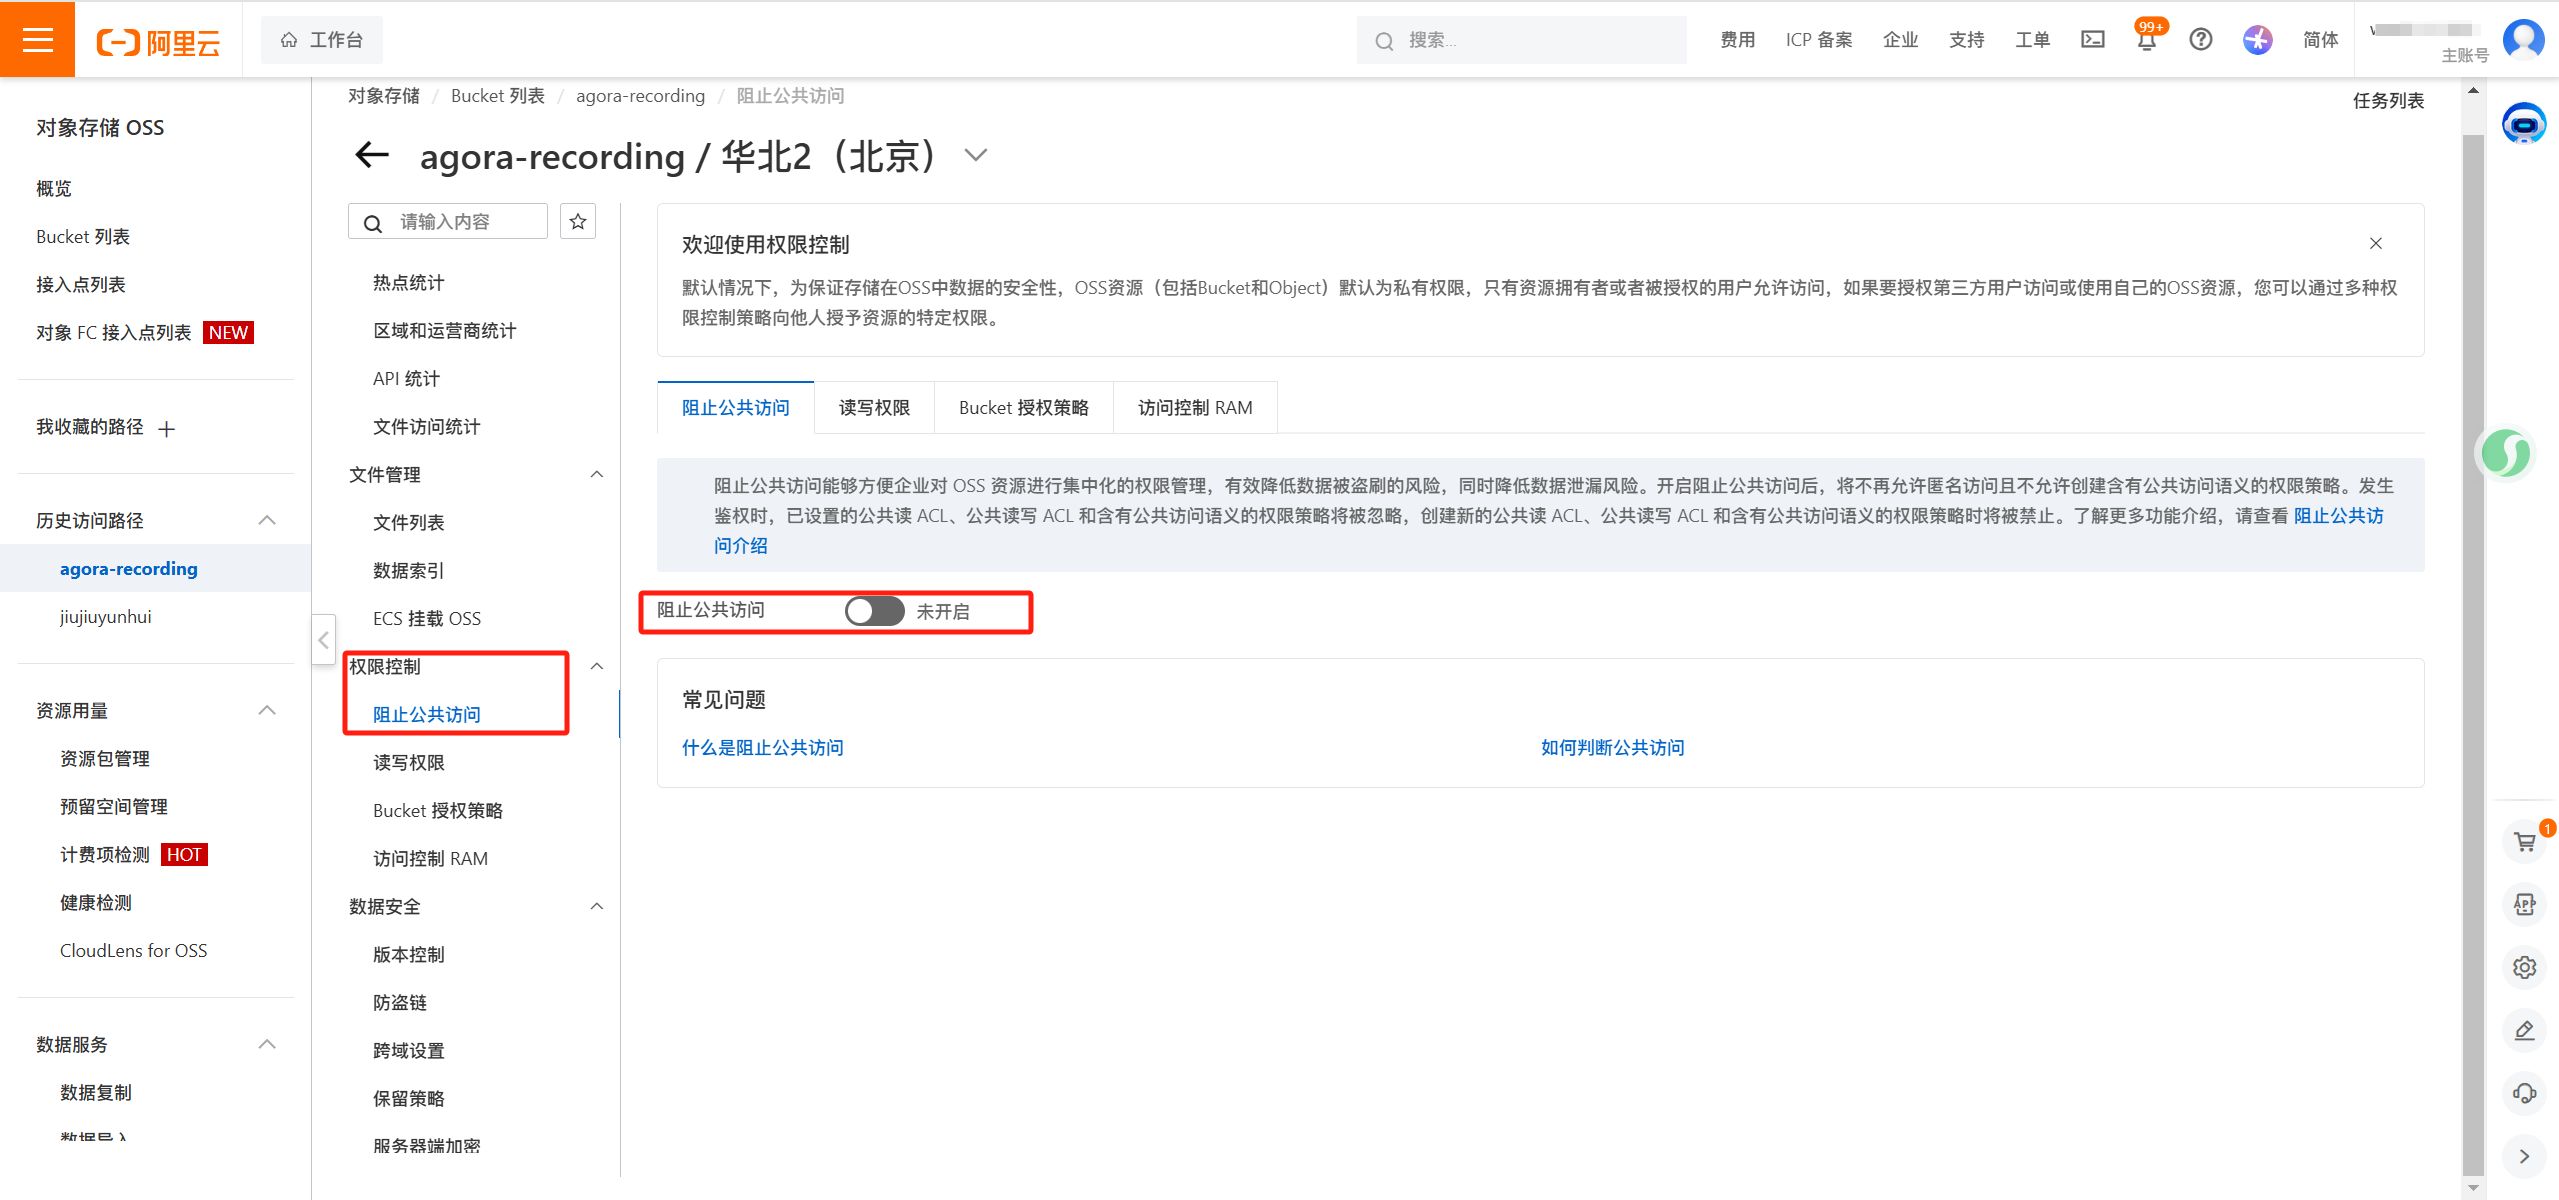Open the hamburger main menu

click(37, 39)
